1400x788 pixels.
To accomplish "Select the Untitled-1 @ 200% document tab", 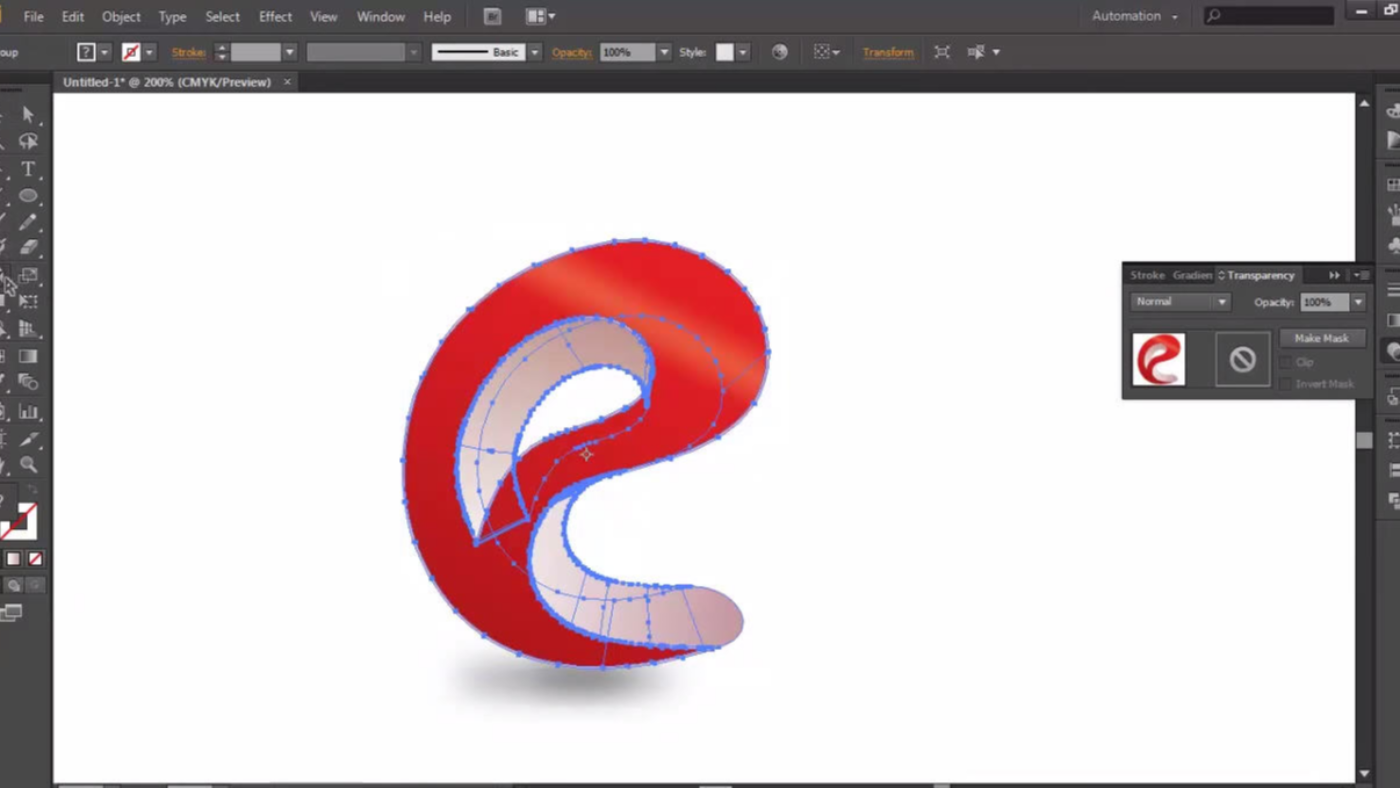I will (167, 82).
